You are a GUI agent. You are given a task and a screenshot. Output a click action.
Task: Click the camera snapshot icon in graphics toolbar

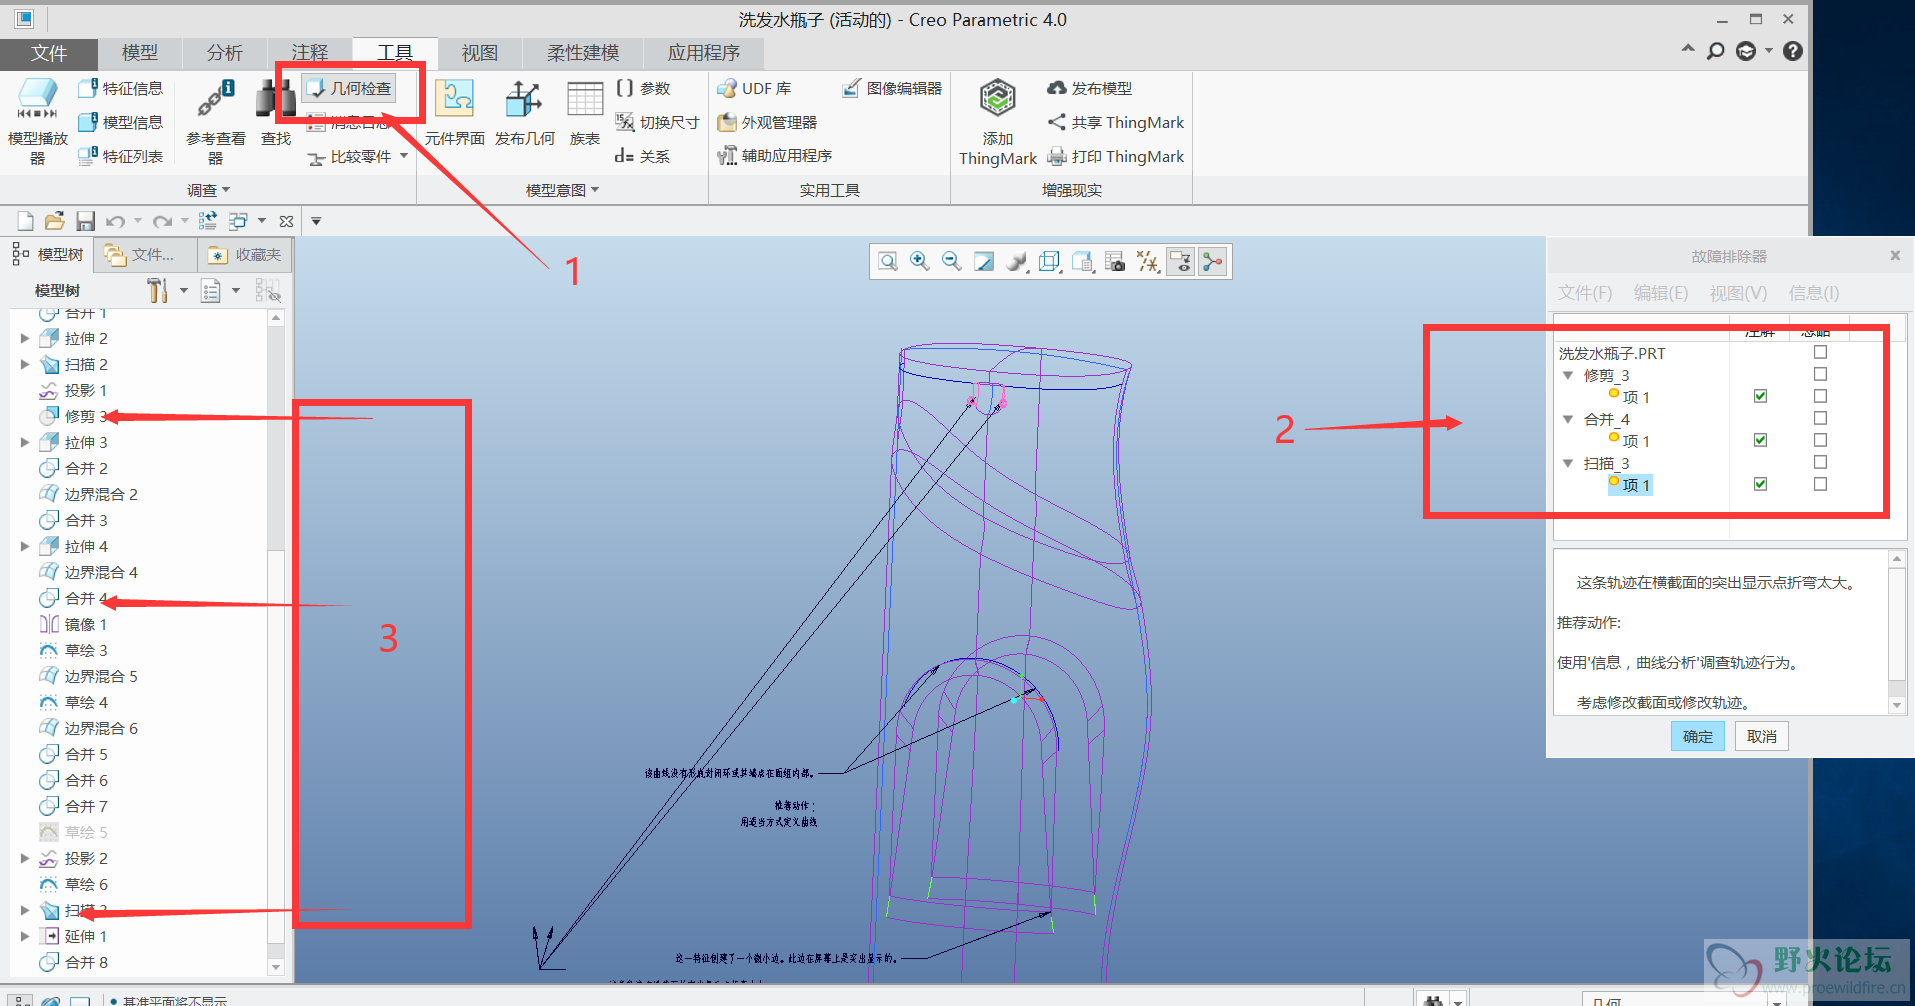coord(1115,262)
